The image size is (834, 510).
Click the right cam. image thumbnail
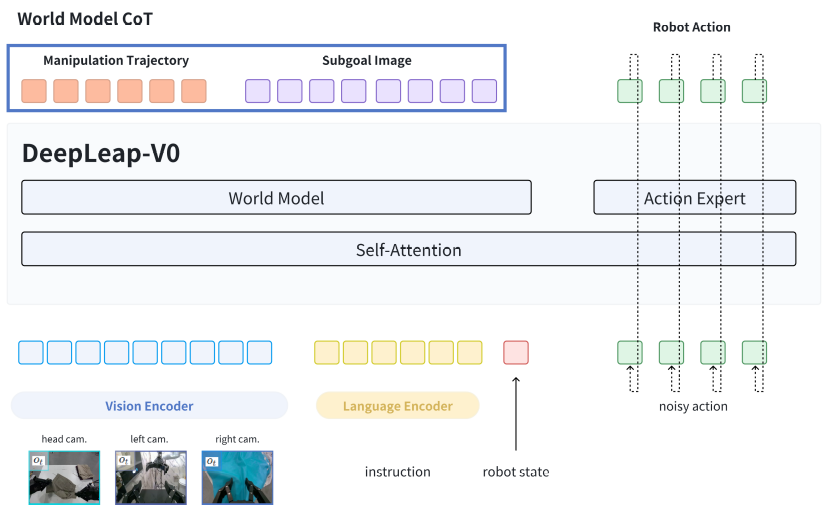(x=237, y=477)
